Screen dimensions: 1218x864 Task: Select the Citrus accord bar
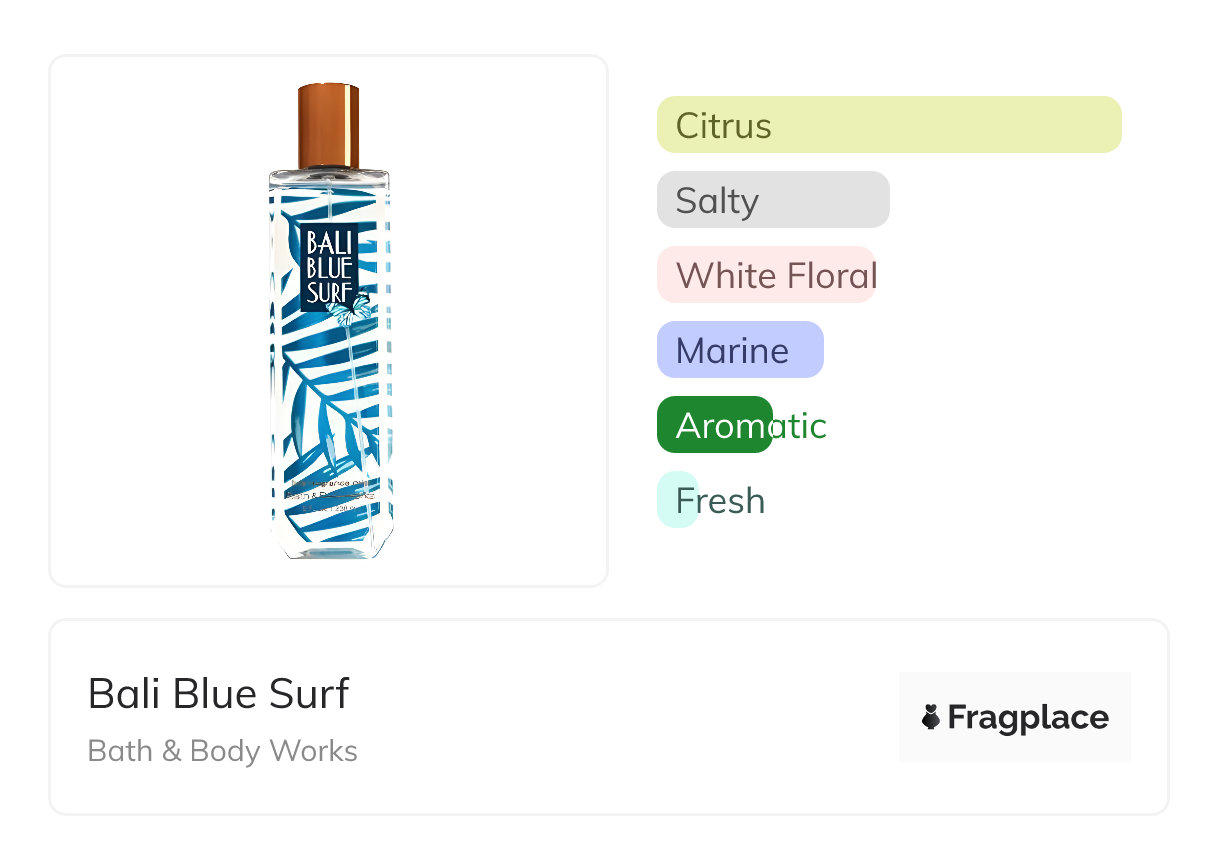click(x=888, y=125)
